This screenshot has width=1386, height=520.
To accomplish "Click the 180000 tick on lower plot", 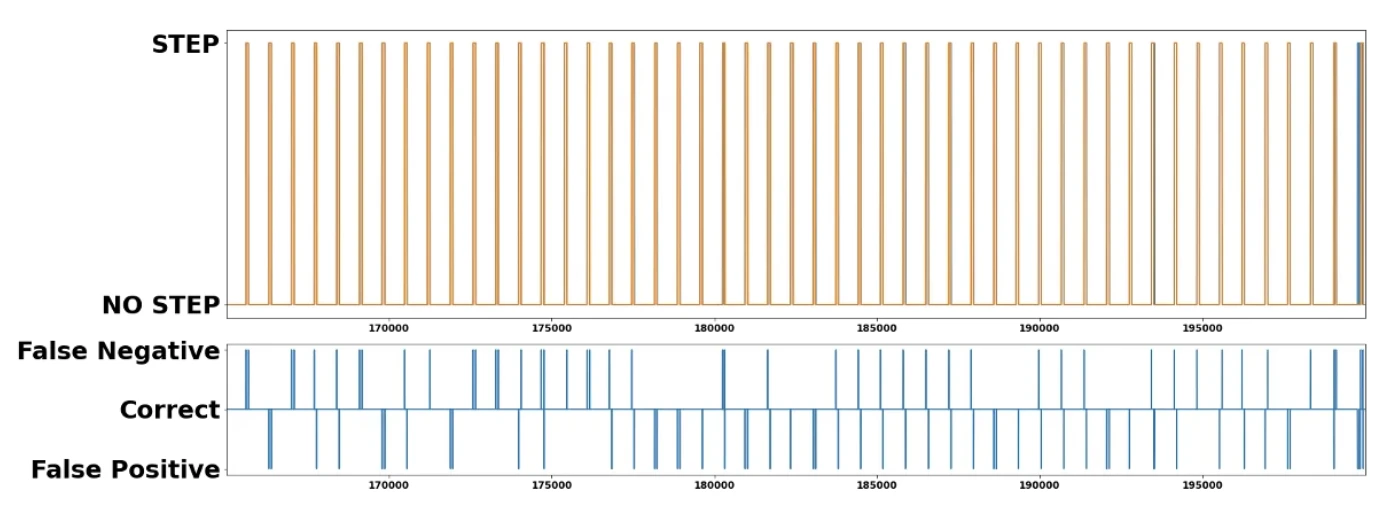I will (713, 485).
